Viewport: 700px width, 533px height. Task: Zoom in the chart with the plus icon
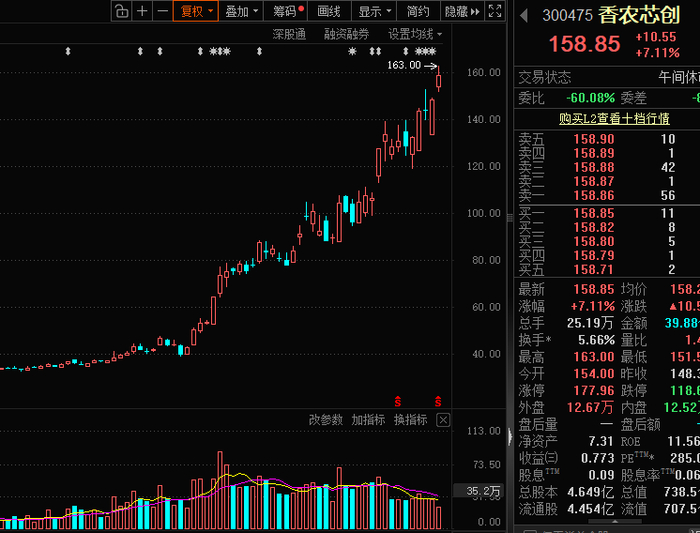tap(142, 11)
